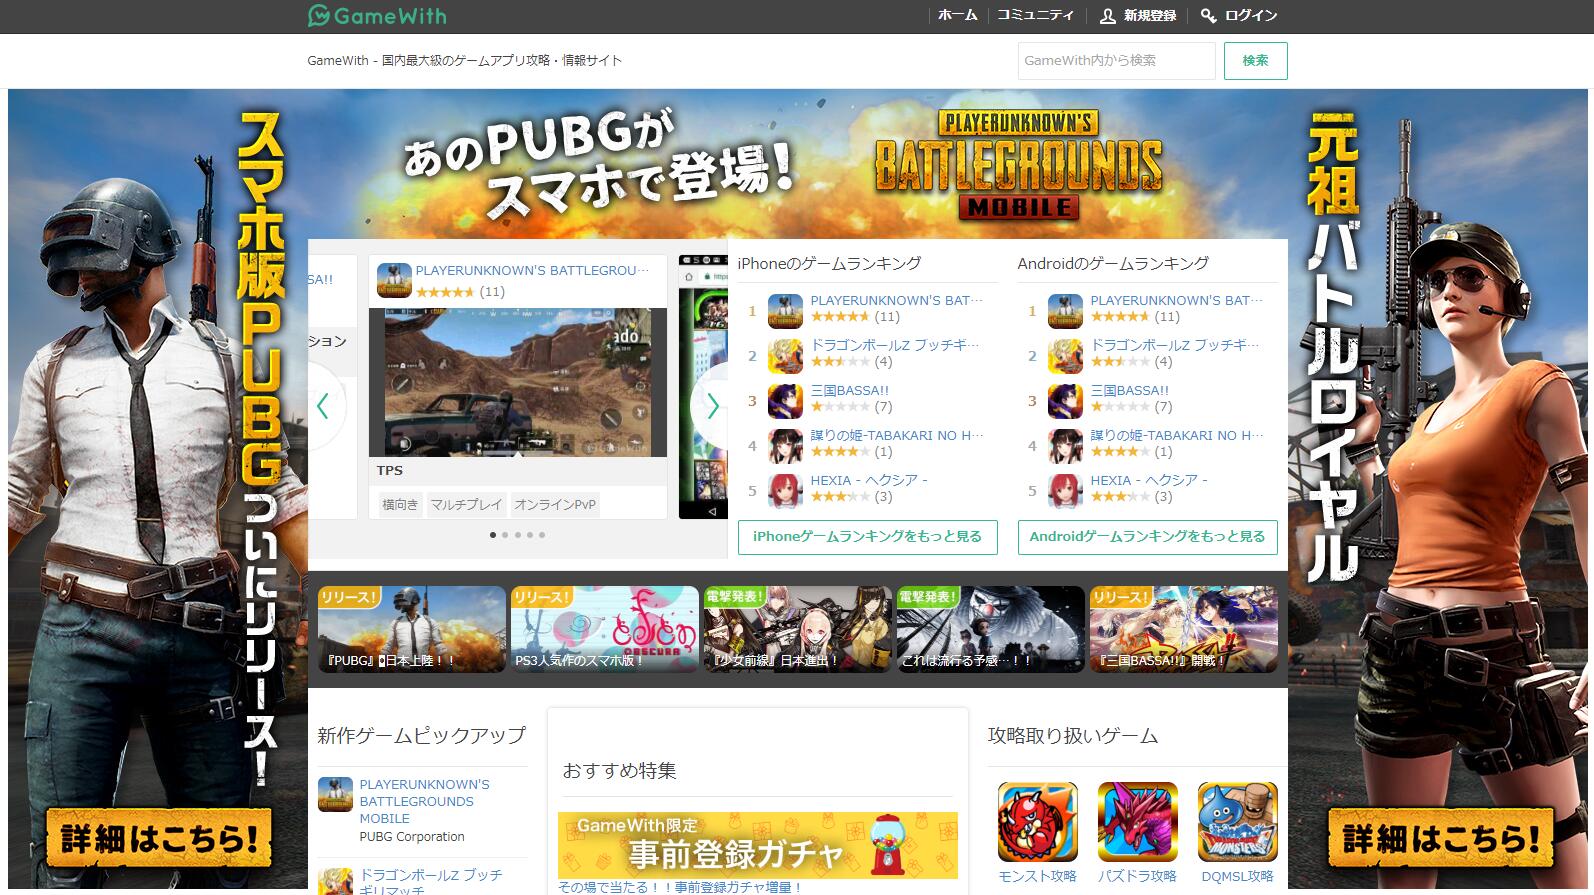
Task: Open これは流行る予感…!! banner
Action: (x=991, y=629)
